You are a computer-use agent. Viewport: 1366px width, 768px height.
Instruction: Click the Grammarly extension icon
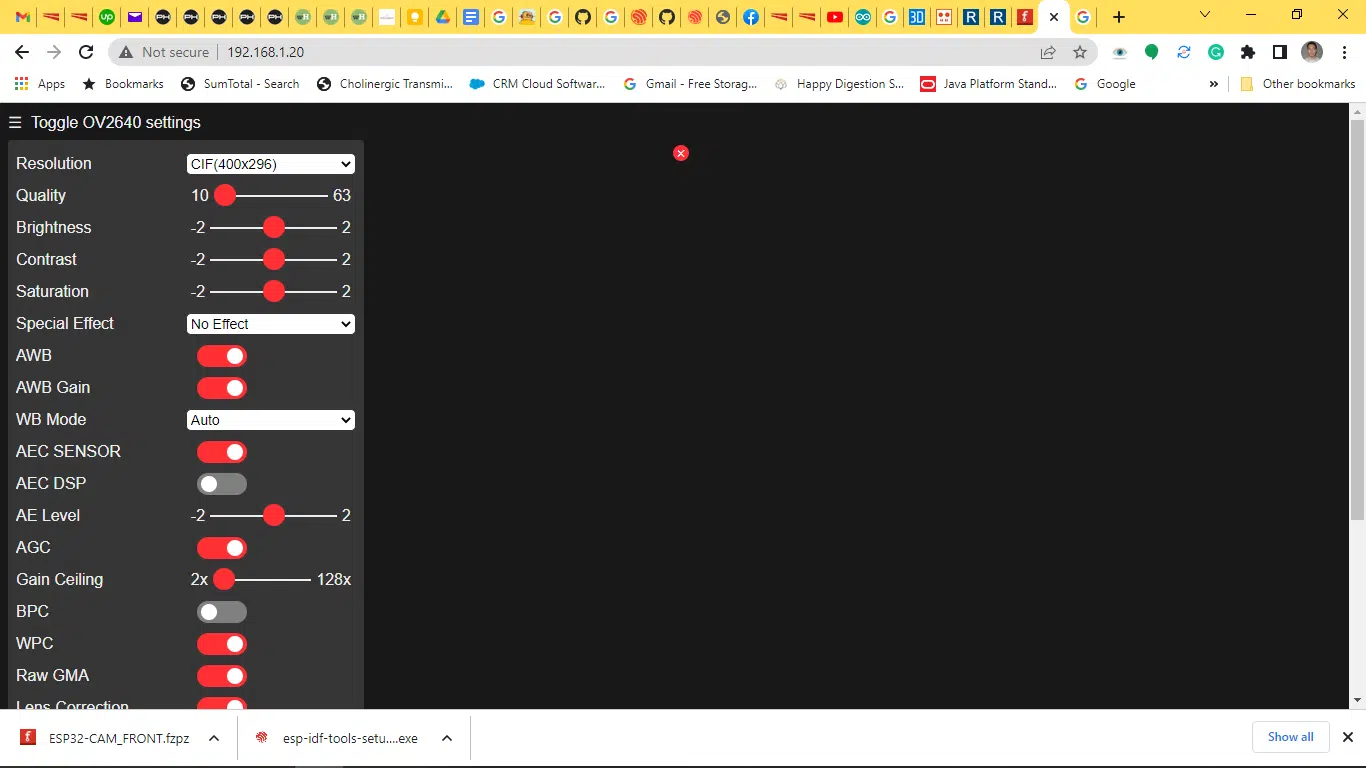[1215, 52]
